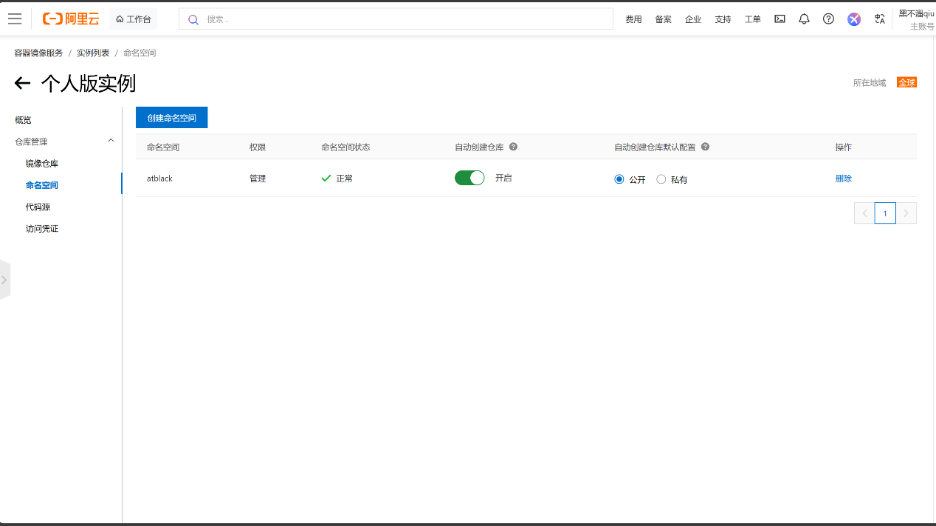This screenshot has width=936, height=526.
Task: Go to 容器镜像服务 breadcrumb
Action: pyautogui.click(x=39, y=53)
